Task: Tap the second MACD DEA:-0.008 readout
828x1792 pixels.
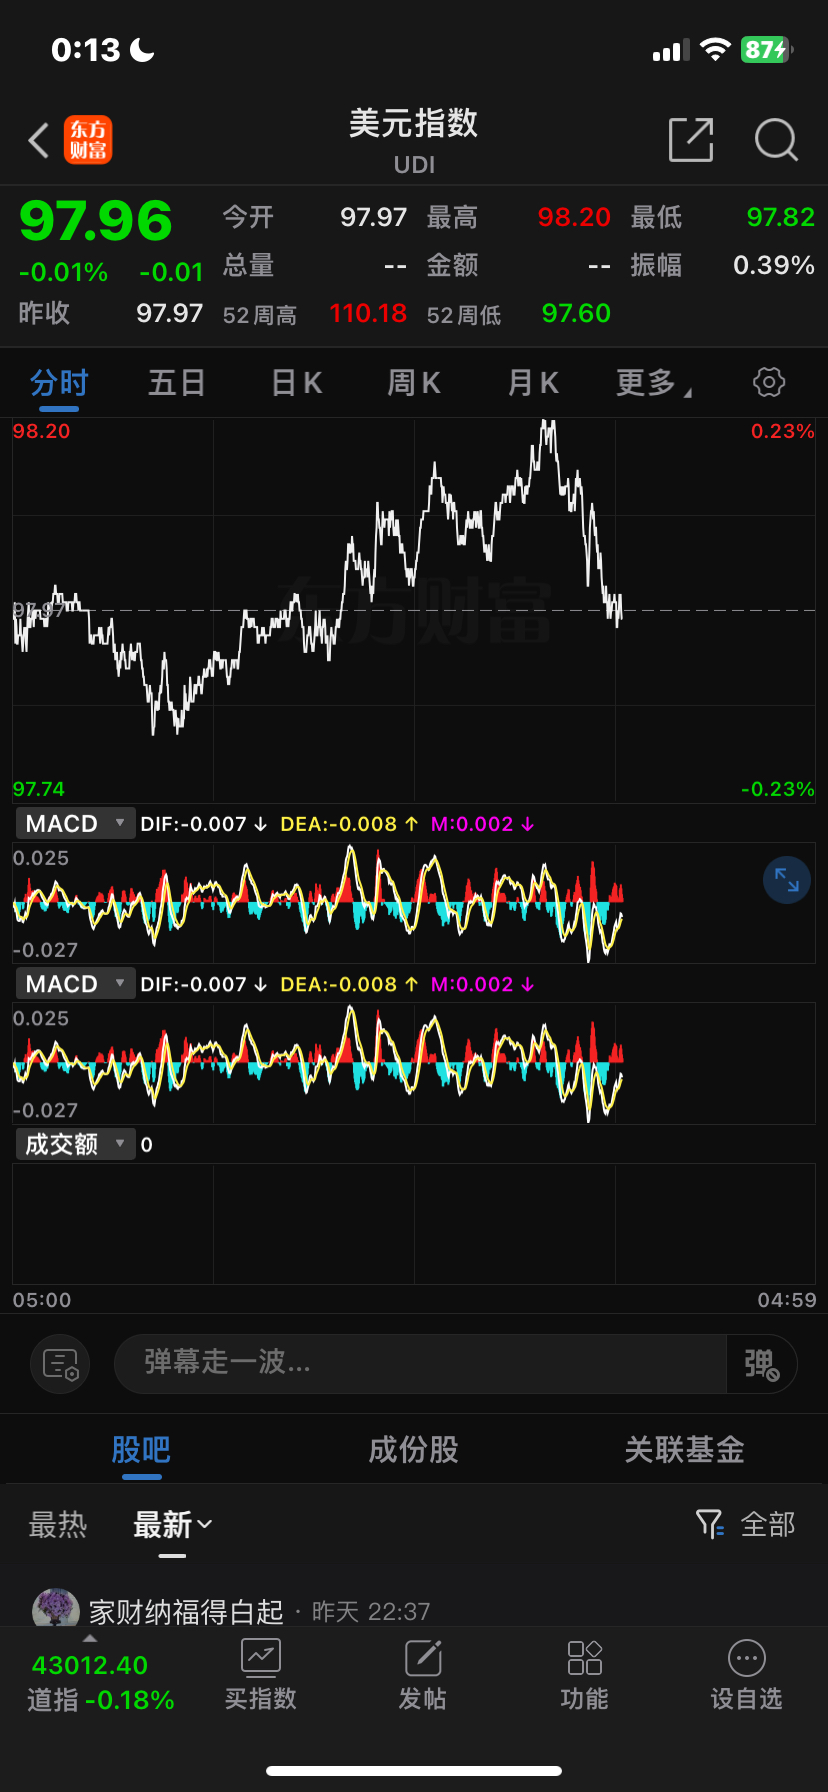Action: coord(349,984)
